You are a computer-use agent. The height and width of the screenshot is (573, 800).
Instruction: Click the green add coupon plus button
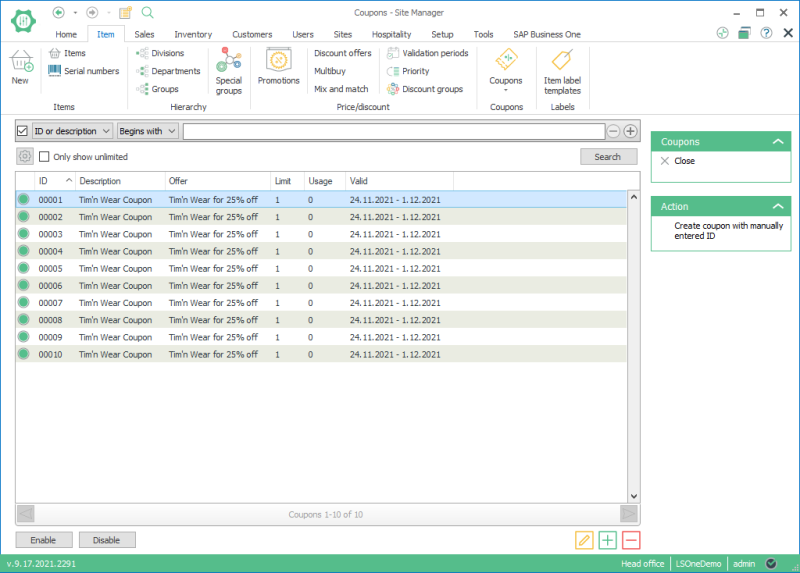coord(608,540)
